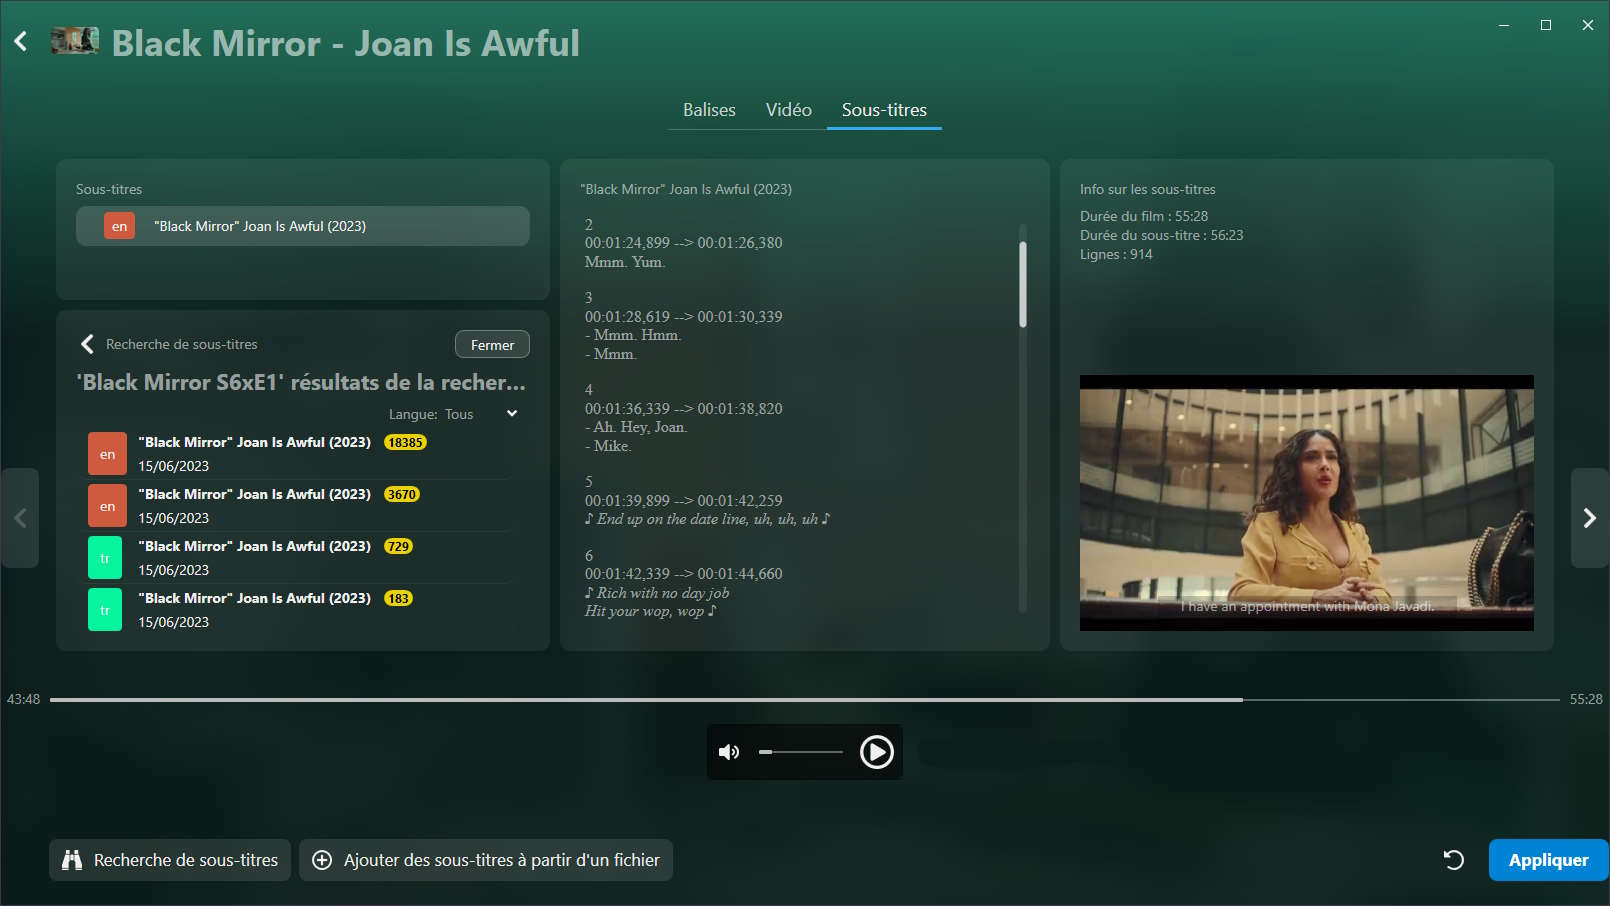Select loaded 'en' subtitle "Black Mirror" Joan Is Awful
This screenshot has width=1610, height=906.
(303, 226)
